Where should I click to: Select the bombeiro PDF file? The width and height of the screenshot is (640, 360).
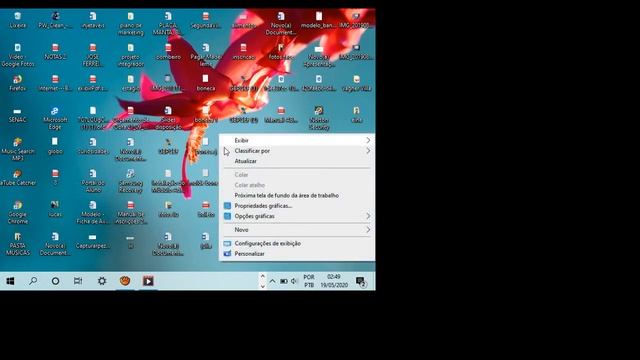(168, 52)
